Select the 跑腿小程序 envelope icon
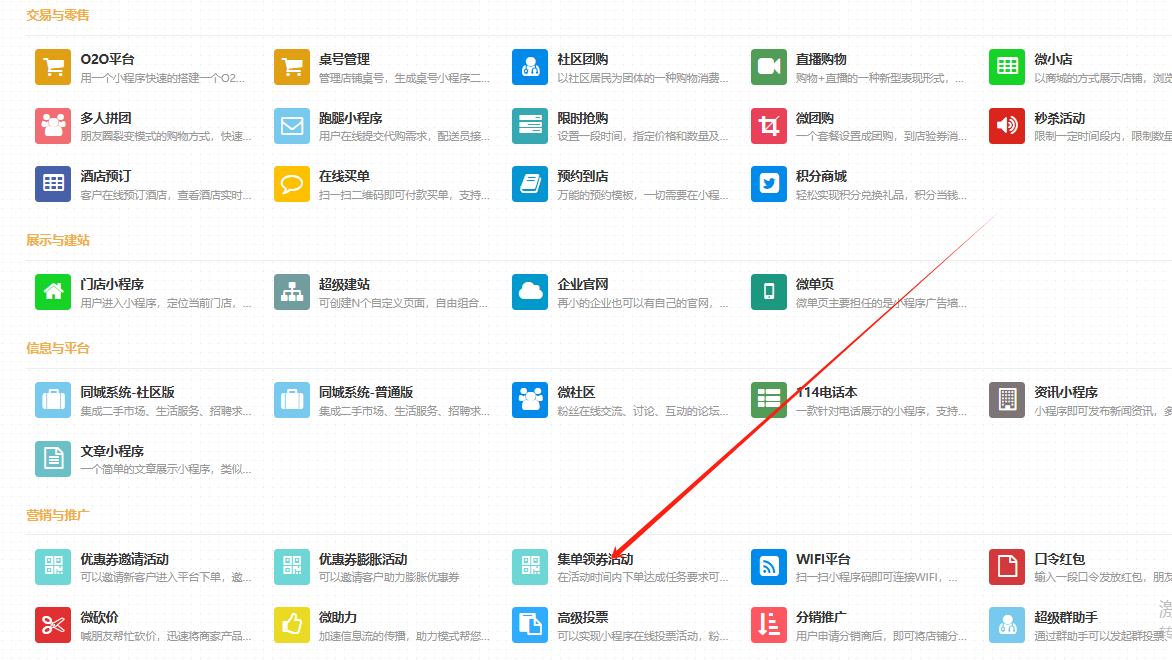The height and width of the screenshot is (660, 1172). pos(292,126)
